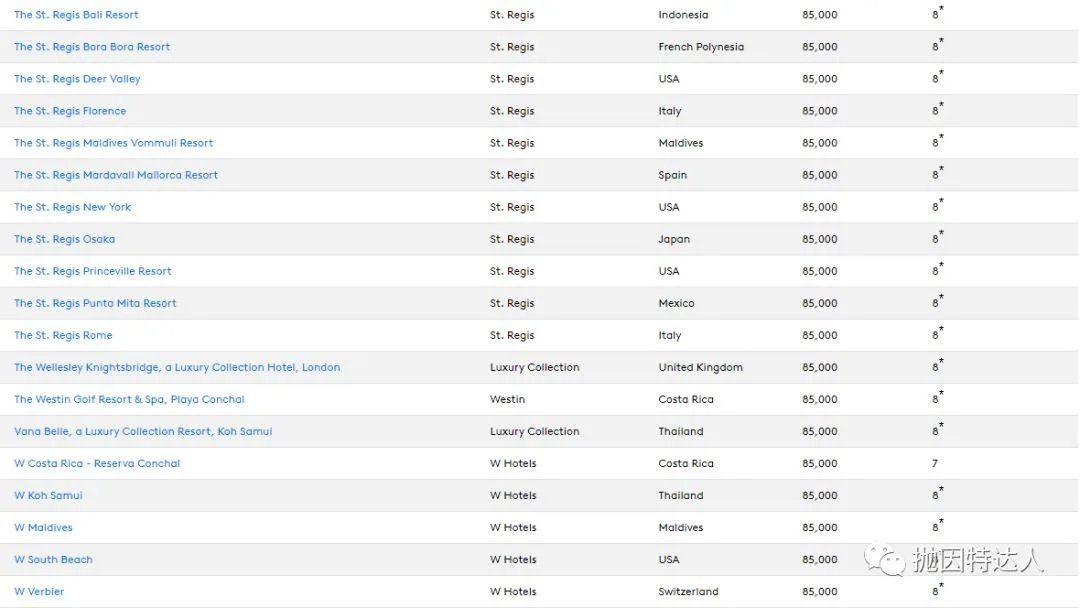The width and height of the screenshot is (1080, 608).
Task: Open The St. Regis Princeville Resort link
Action: [93, 271]
